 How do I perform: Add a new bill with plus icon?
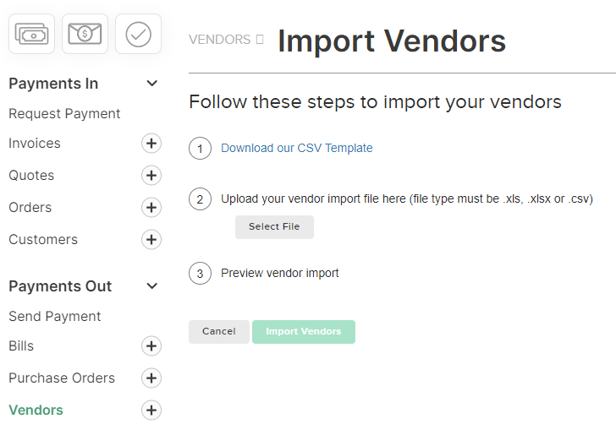pos(151,346)
